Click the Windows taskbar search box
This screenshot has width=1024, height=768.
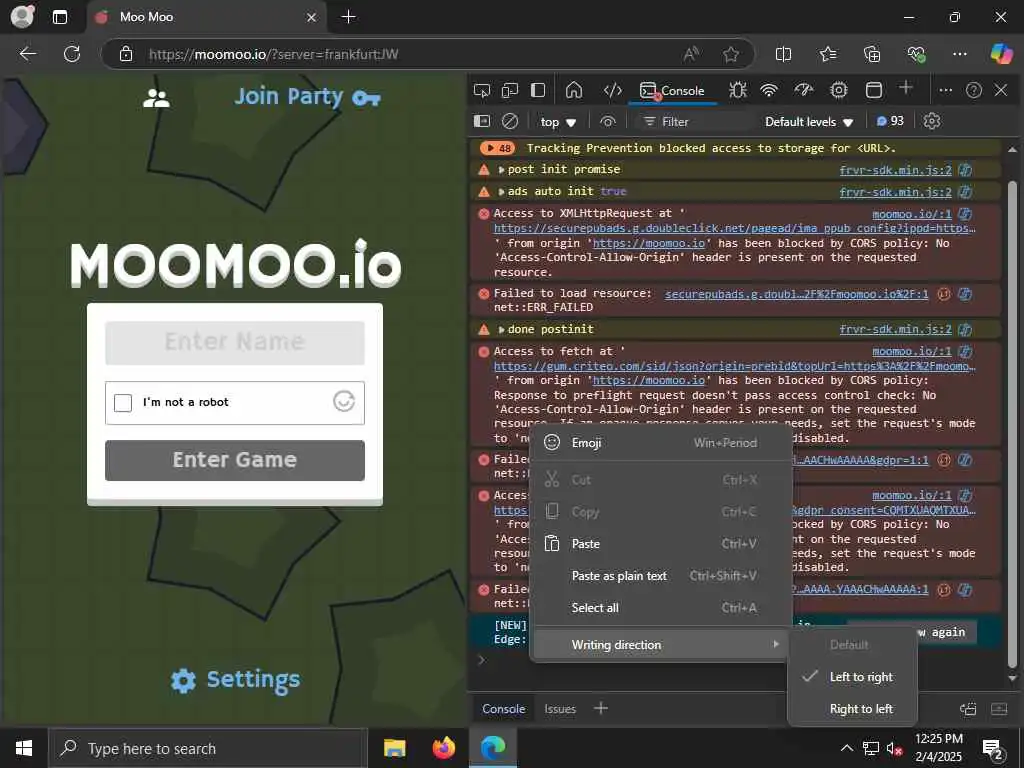208,748
